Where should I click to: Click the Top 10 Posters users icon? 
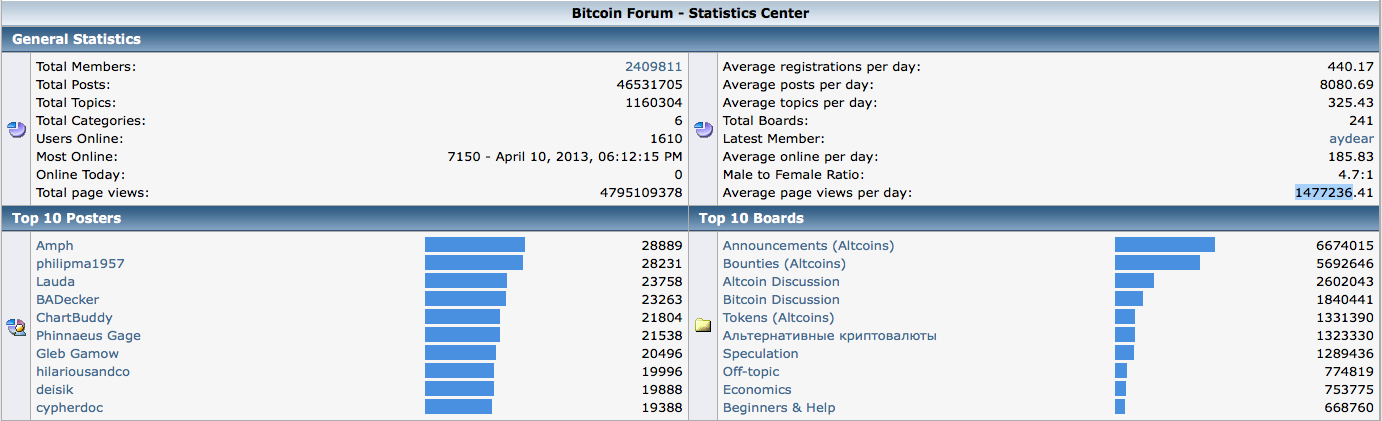(x=16, y=326)
